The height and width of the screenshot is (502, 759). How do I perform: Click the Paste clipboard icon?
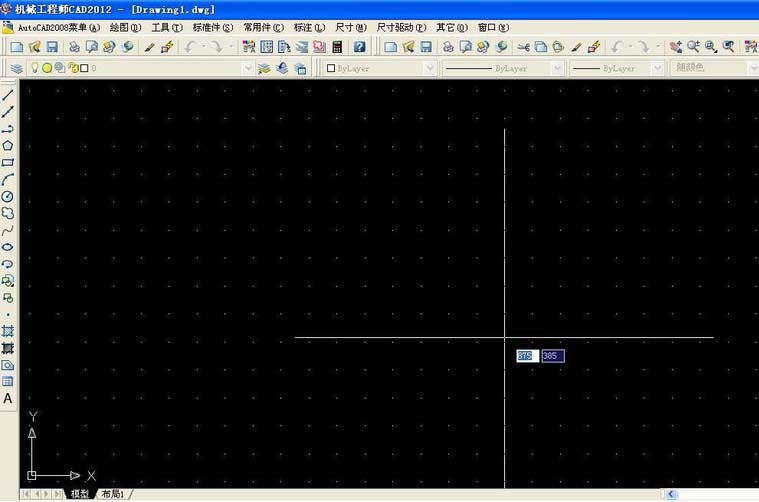click(x=558, y=47)
